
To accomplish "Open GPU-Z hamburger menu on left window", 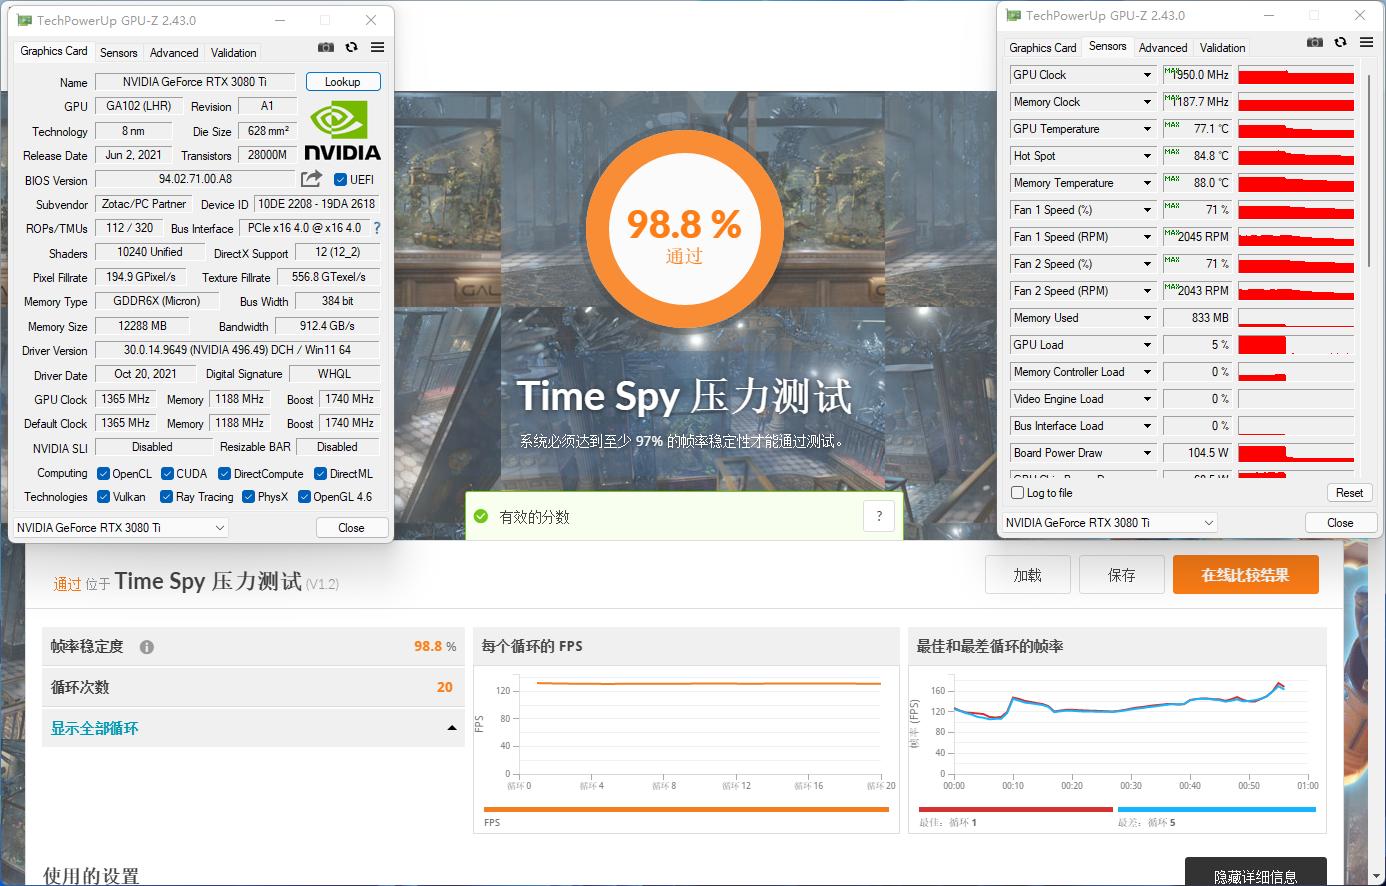I will pyautogui.click(x=377, y=47).
